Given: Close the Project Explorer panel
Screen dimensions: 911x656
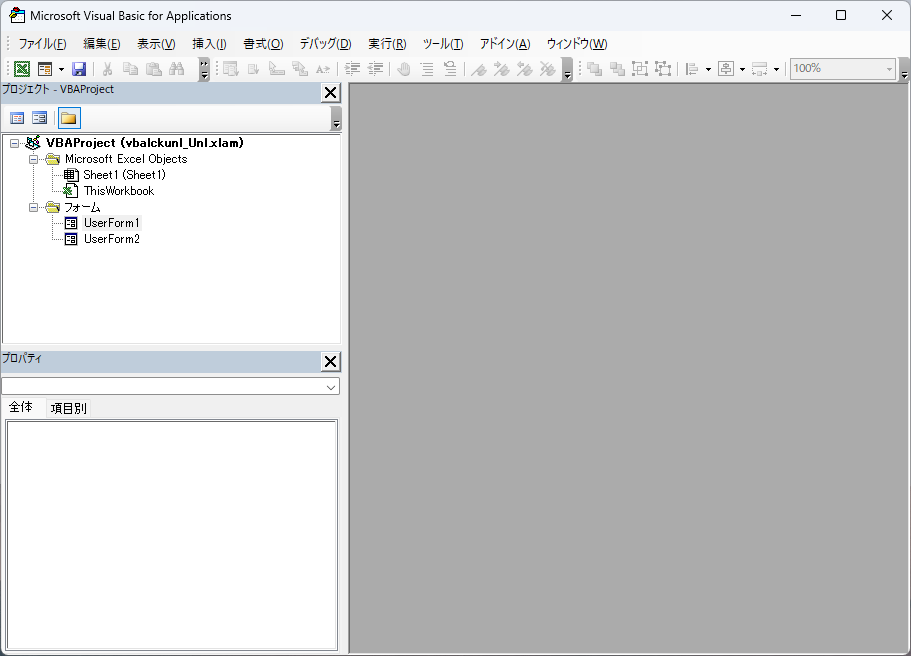Looking at the screenshot, I should tap(330, 93).
